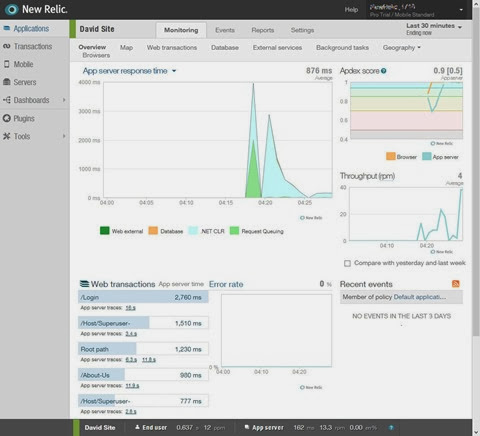Open the 3.4 s app server trace
Viewport: 480px width, 436px height.
pyautogui.click(x=131, y=334)
